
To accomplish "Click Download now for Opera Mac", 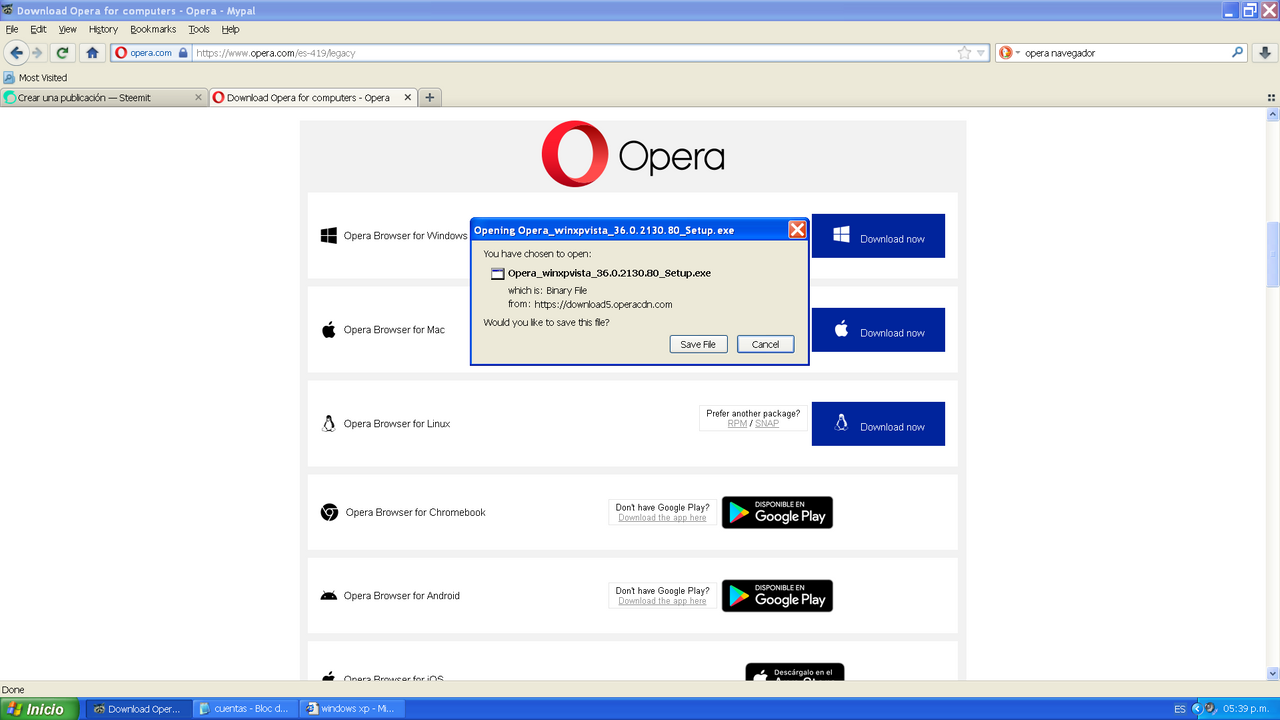I will (878, 330).
